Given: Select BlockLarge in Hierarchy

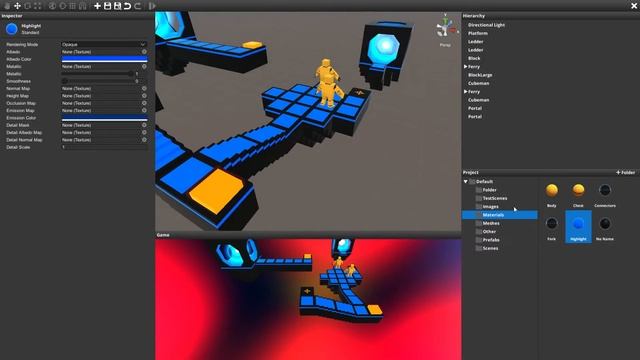Looking at the screenshot, I should (480, 75).
